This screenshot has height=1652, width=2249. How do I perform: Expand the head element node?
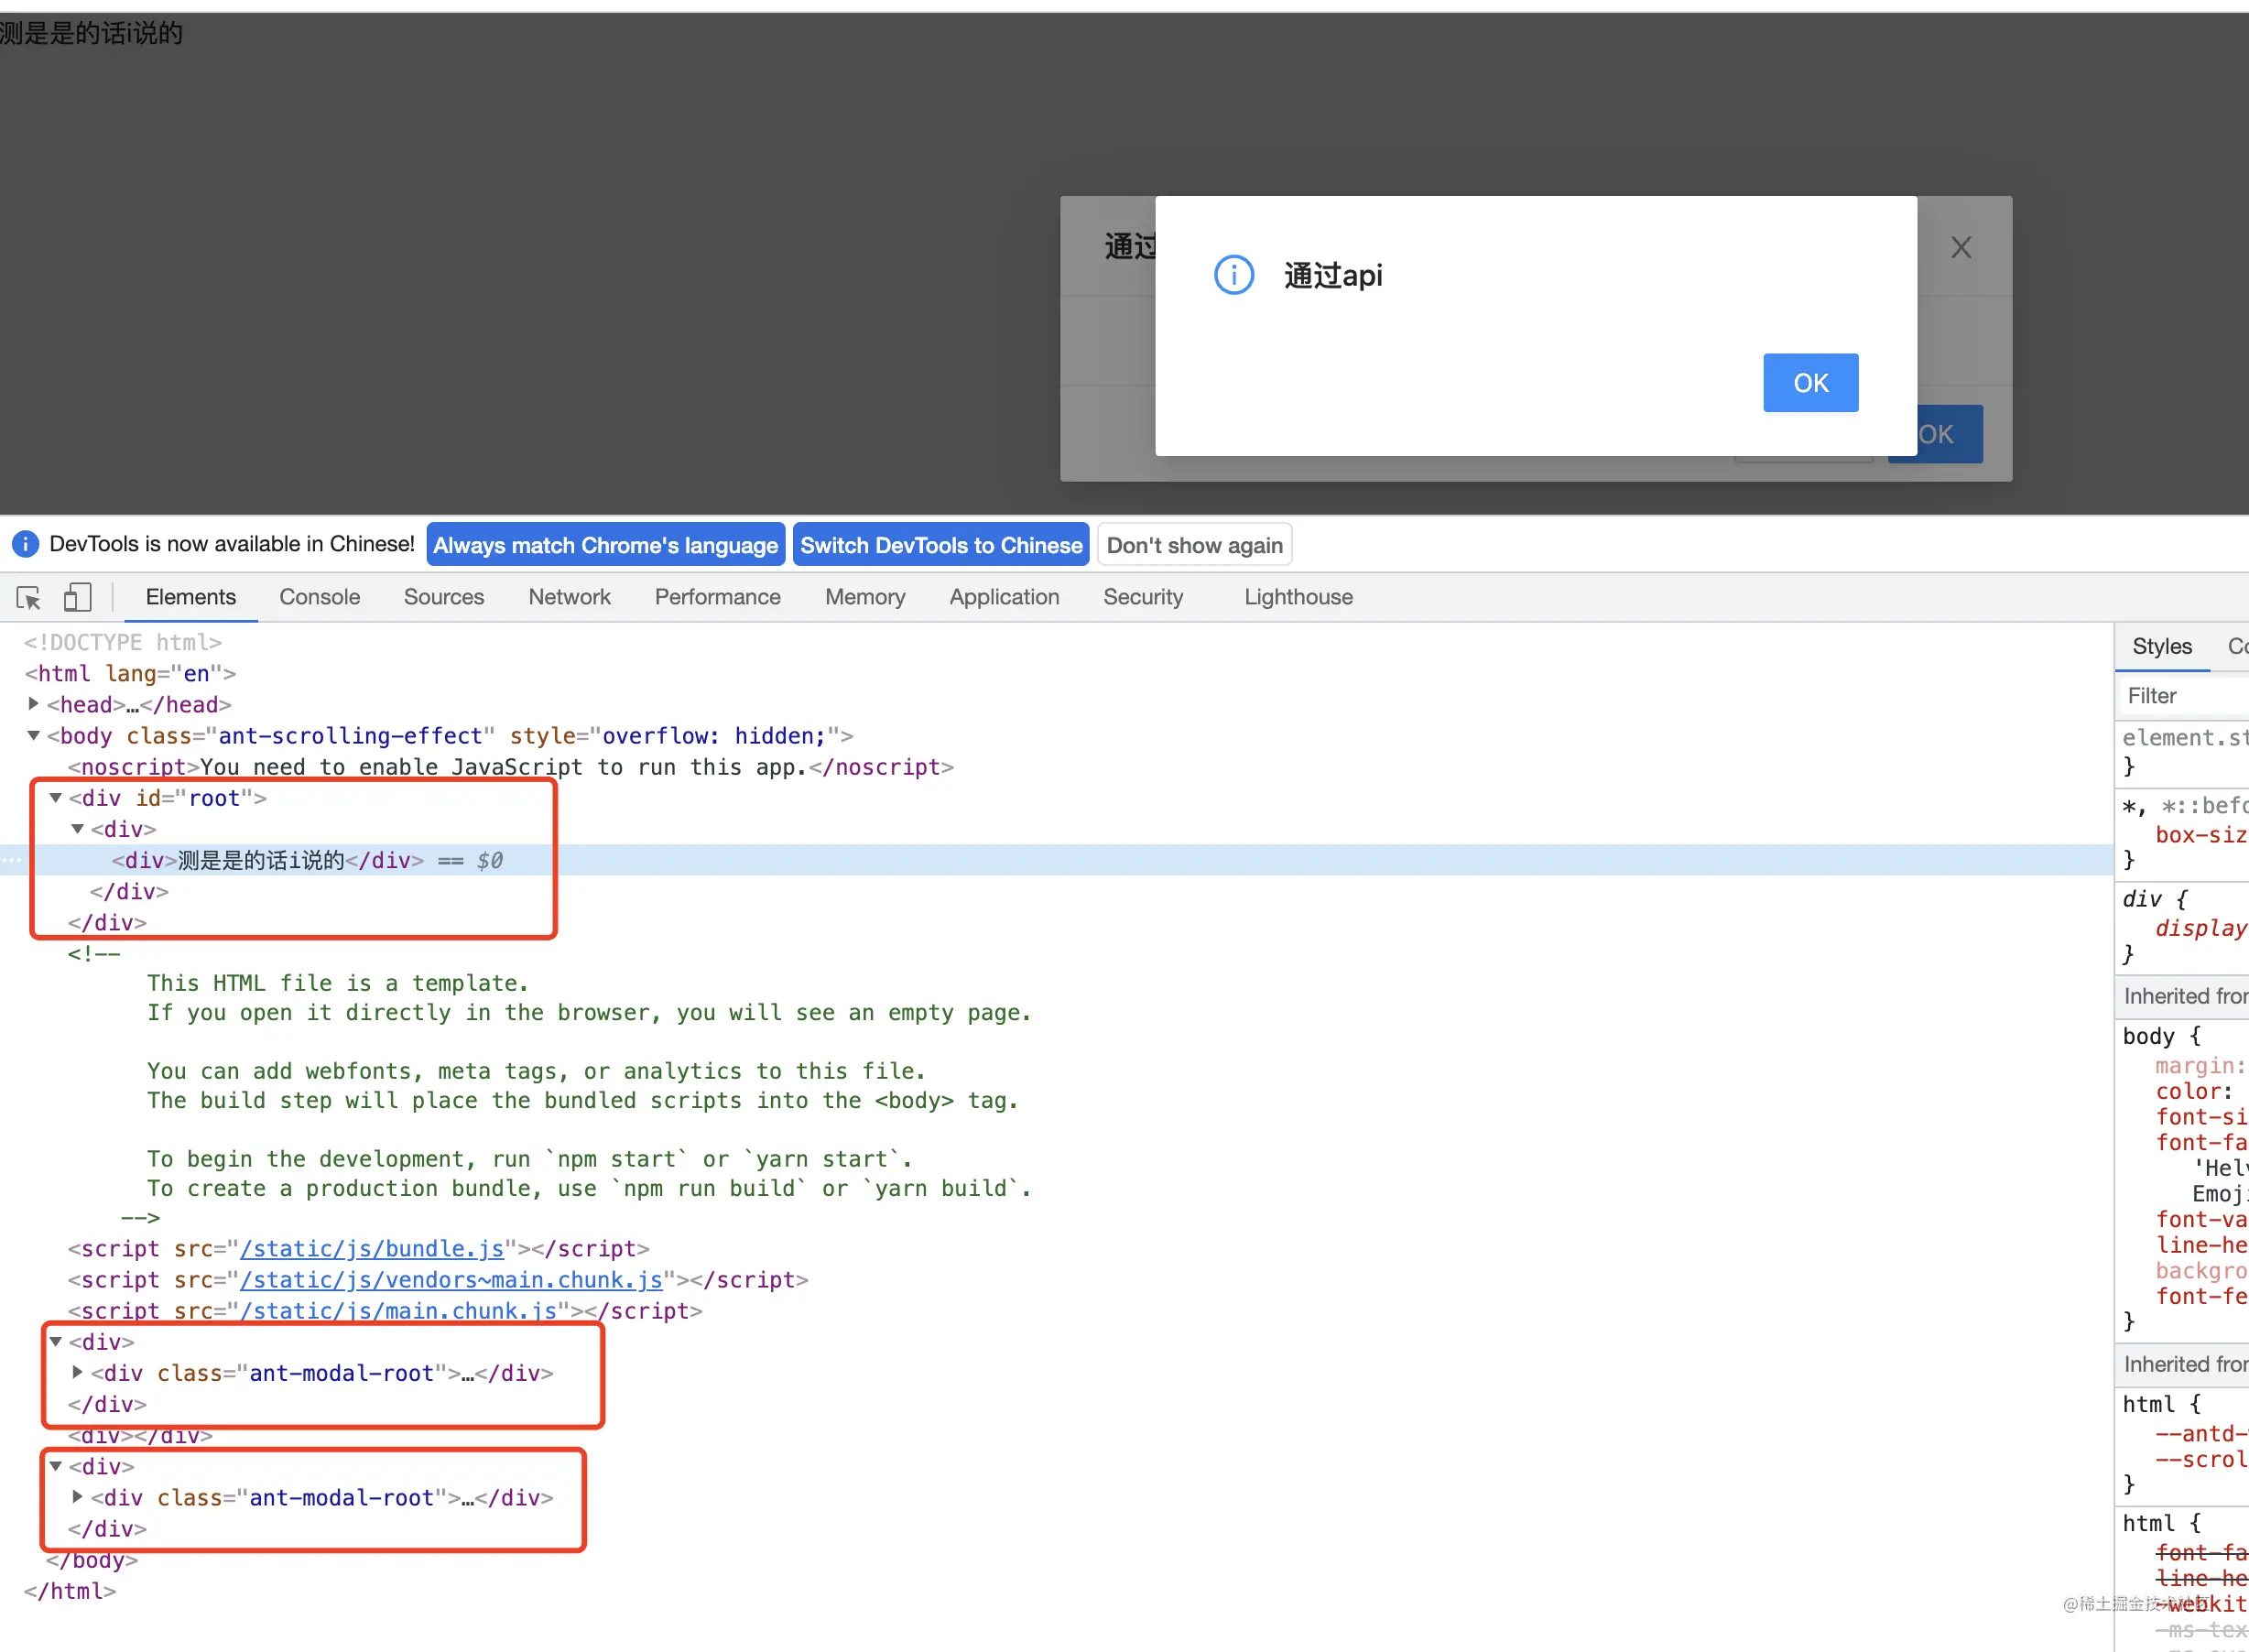pyautogui.click(x=33, y=704)
